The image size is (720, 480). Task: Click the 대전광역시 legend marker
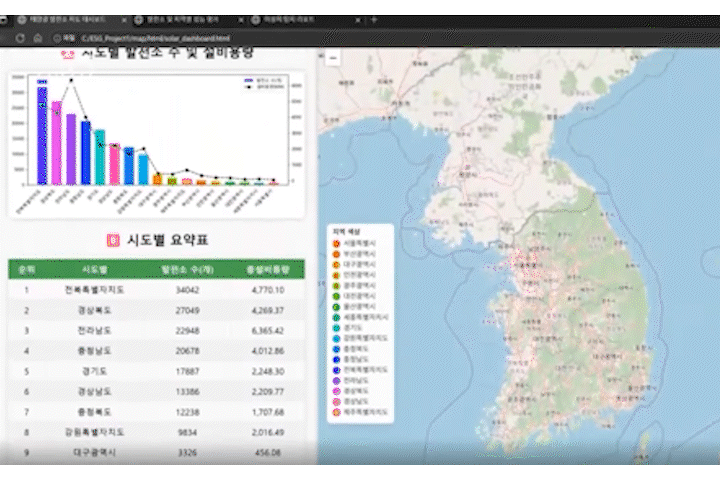point(336,296)
